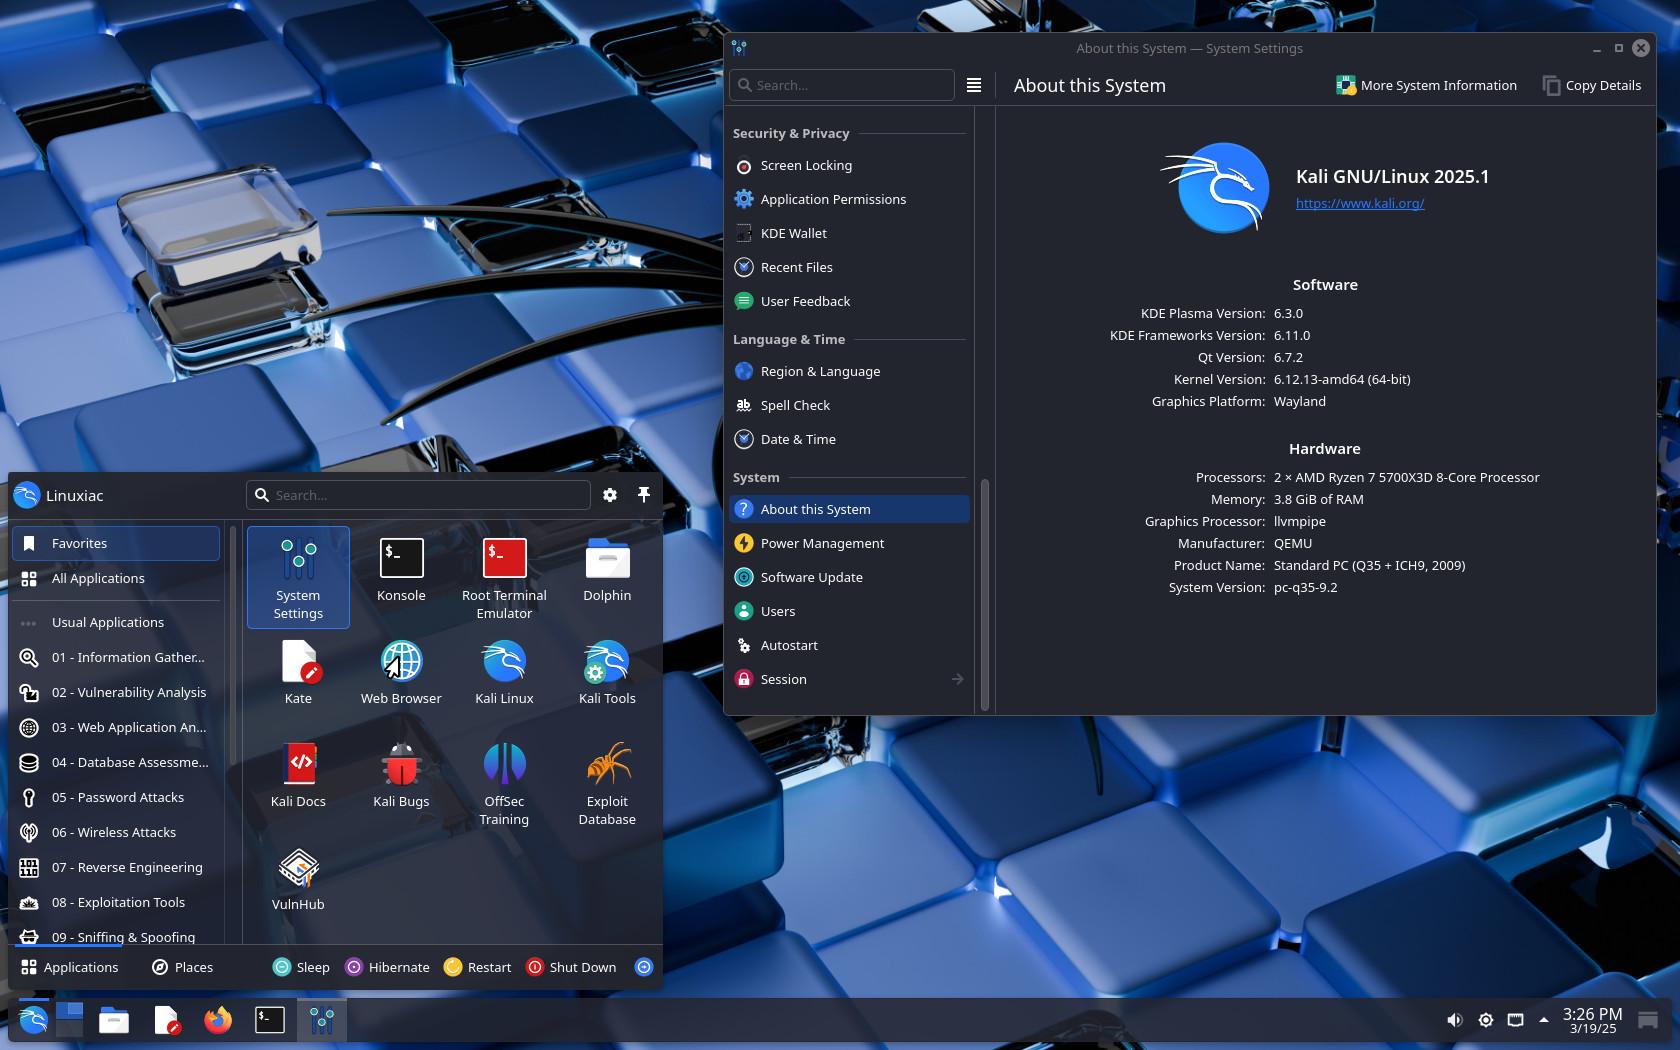Click the volume icon in system tray

pos(1454,1020)
